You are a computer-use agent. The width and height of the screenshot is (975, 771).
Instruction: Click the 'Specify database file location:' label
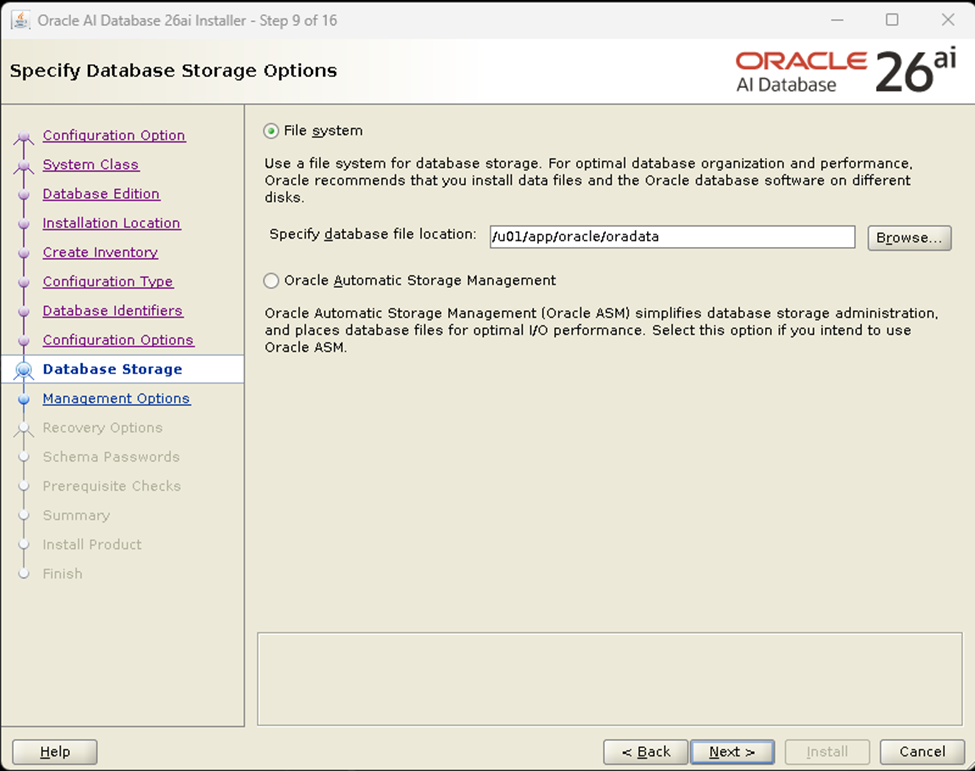[372, 234]
